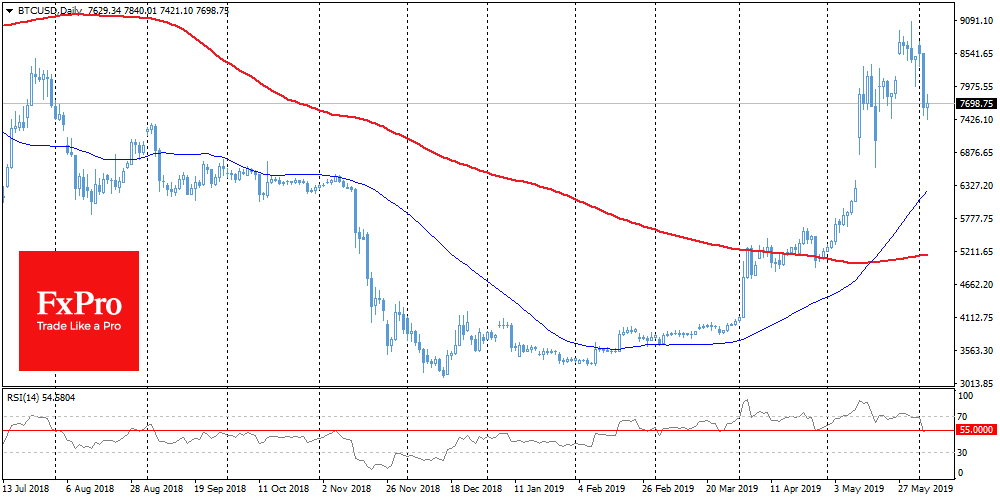Click the RSI scale value 100
This screenshot has height=500, width=1000.
[x=964, y=397]
